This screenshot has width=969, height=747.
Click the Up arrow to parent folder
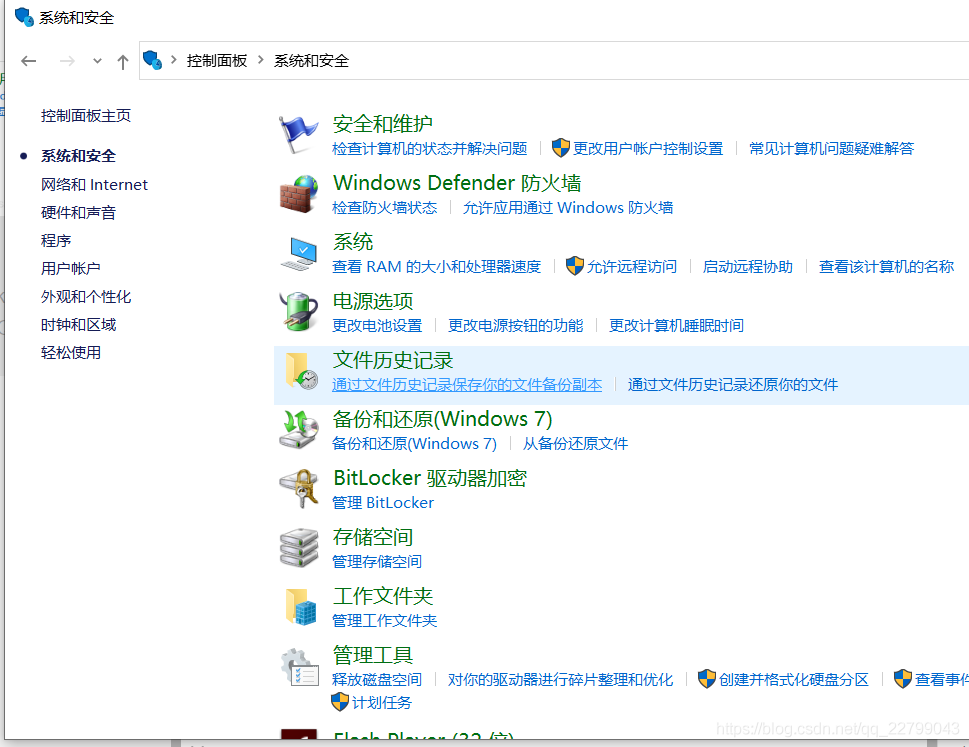coord(122,61)
